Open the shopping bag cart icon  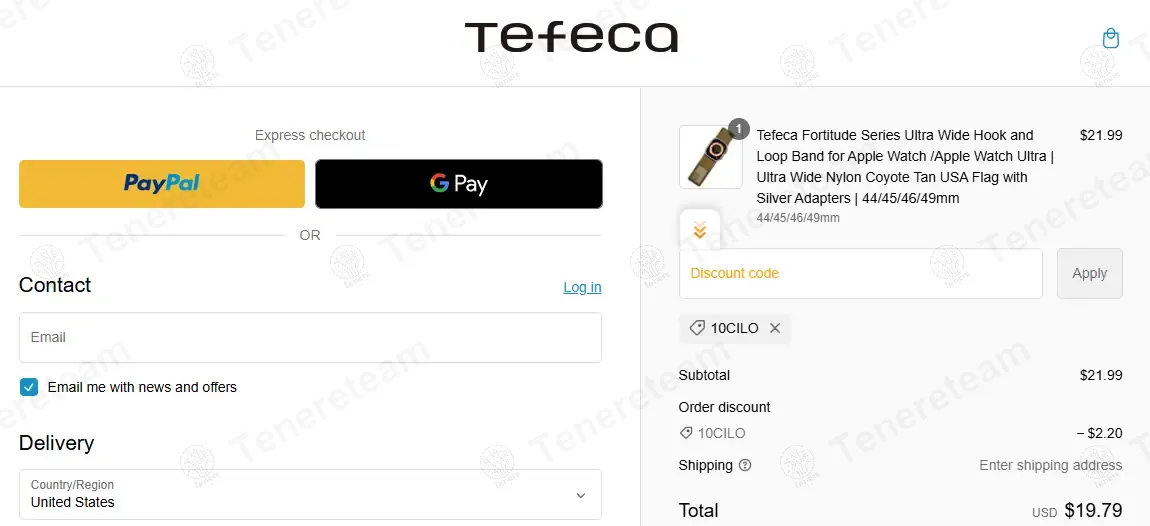[1110, 38]
